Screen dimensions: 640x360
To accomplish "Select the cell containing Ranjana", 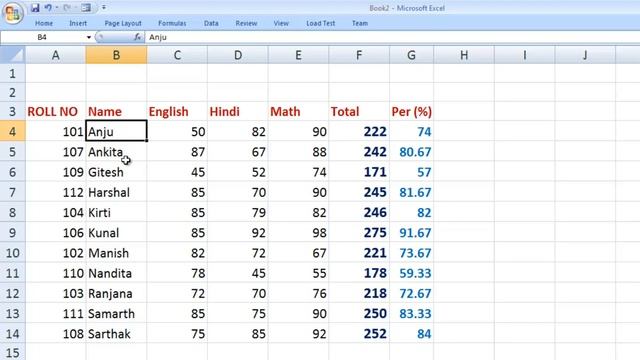I will 116,293.
